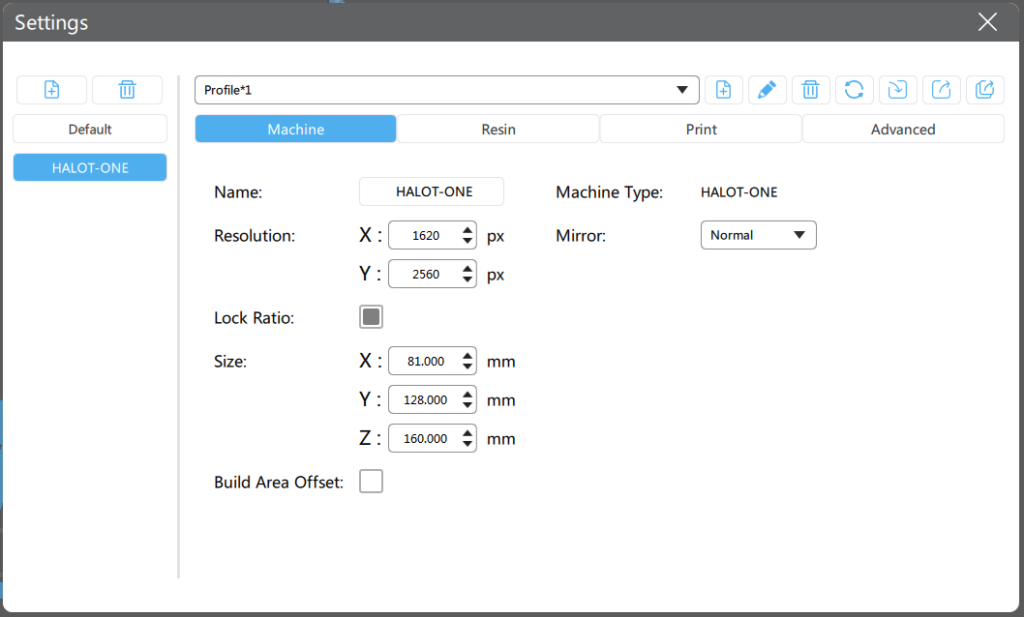
Task: Open the Profile*1 dropdown
Action: tap(447, 90)
